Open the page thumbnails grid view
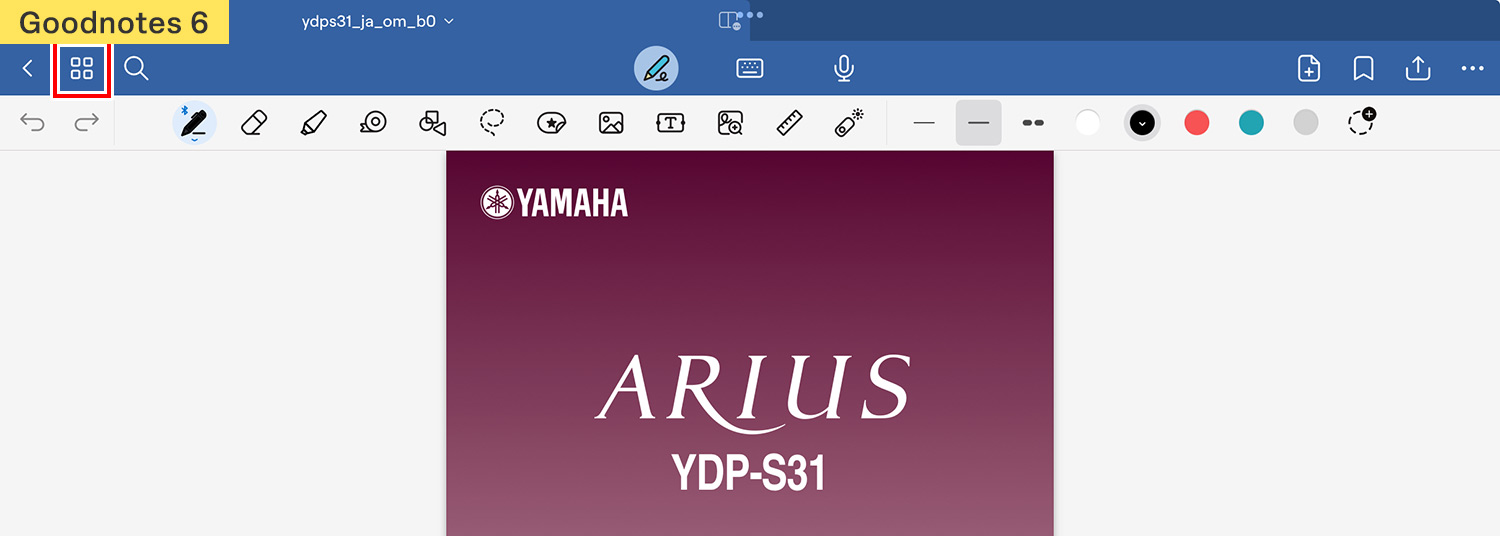 pos(82,69)
